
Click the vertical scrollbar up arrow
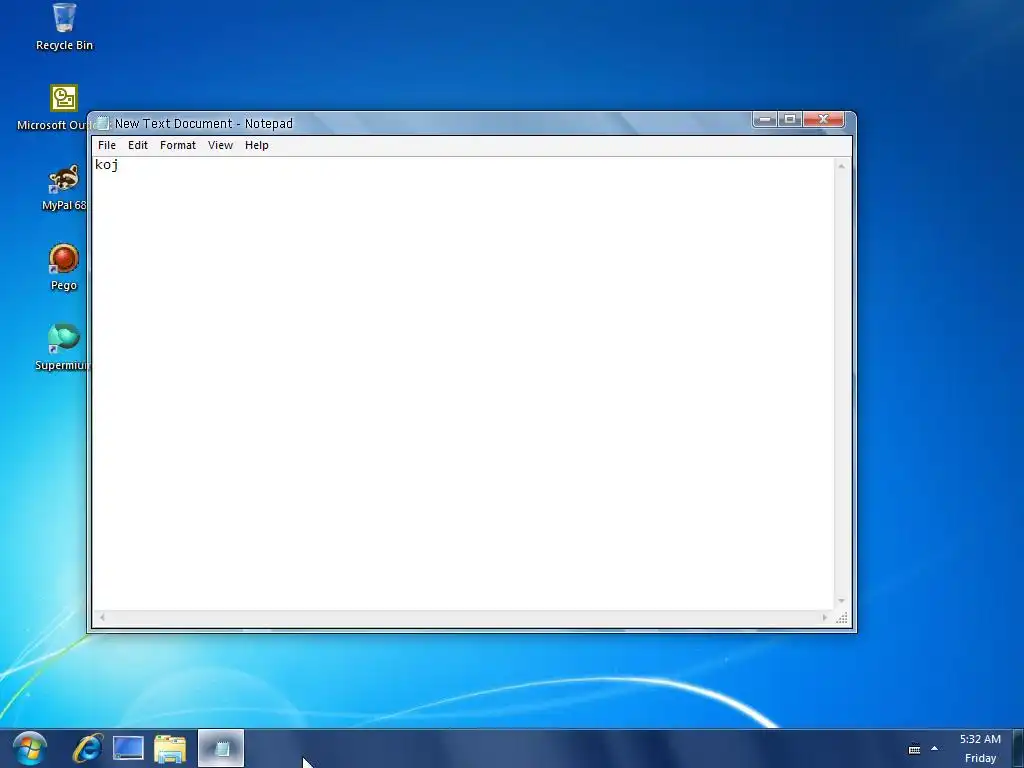point(842,167)
